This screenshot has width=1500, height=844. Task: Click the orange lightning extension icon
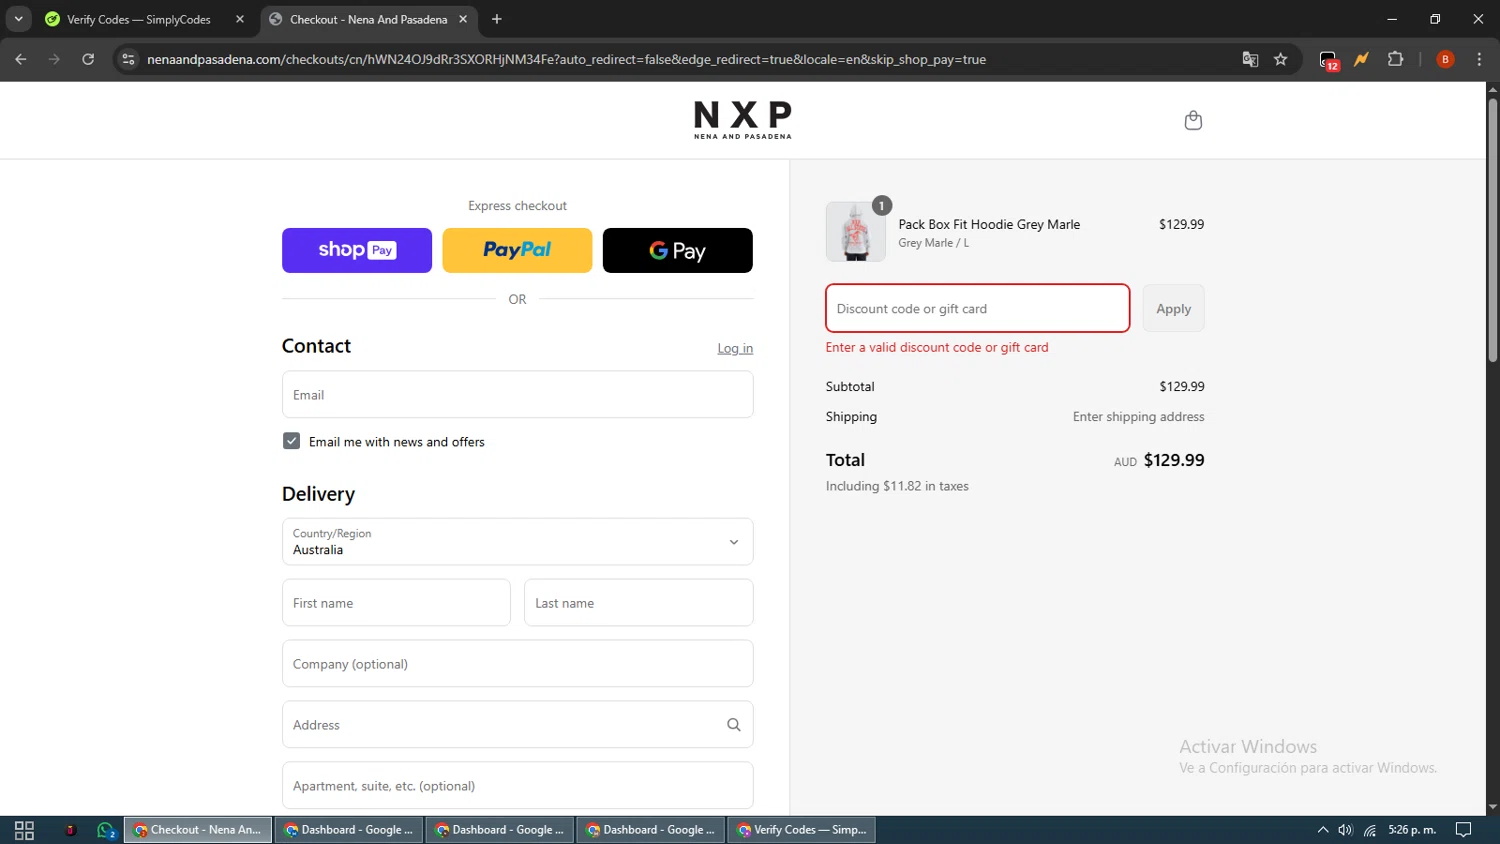(x=1361, y=59)
